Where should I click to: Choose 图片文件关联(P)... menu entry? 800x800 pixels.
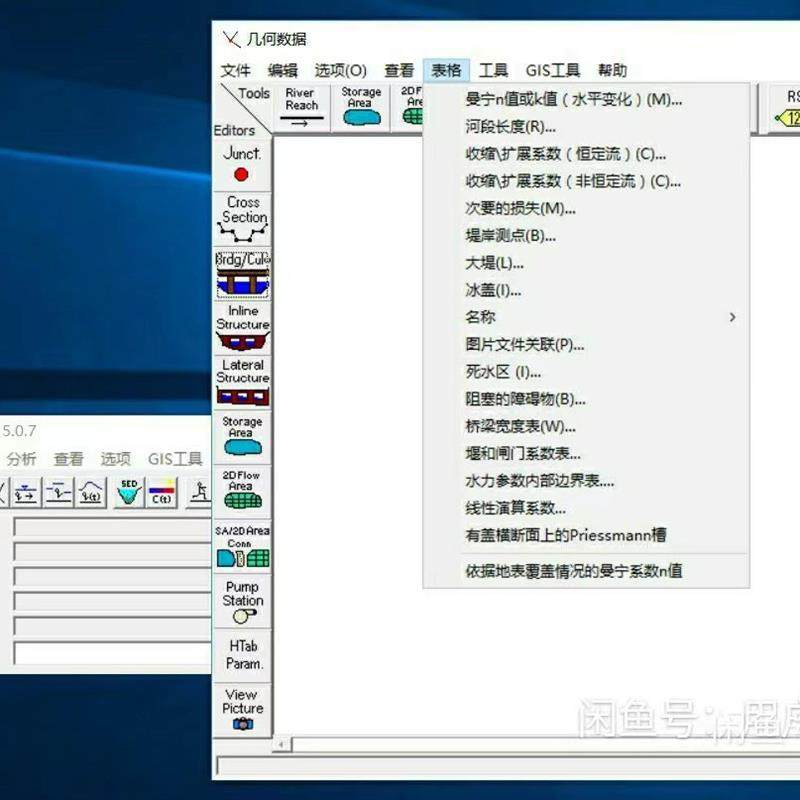point(586,345)
